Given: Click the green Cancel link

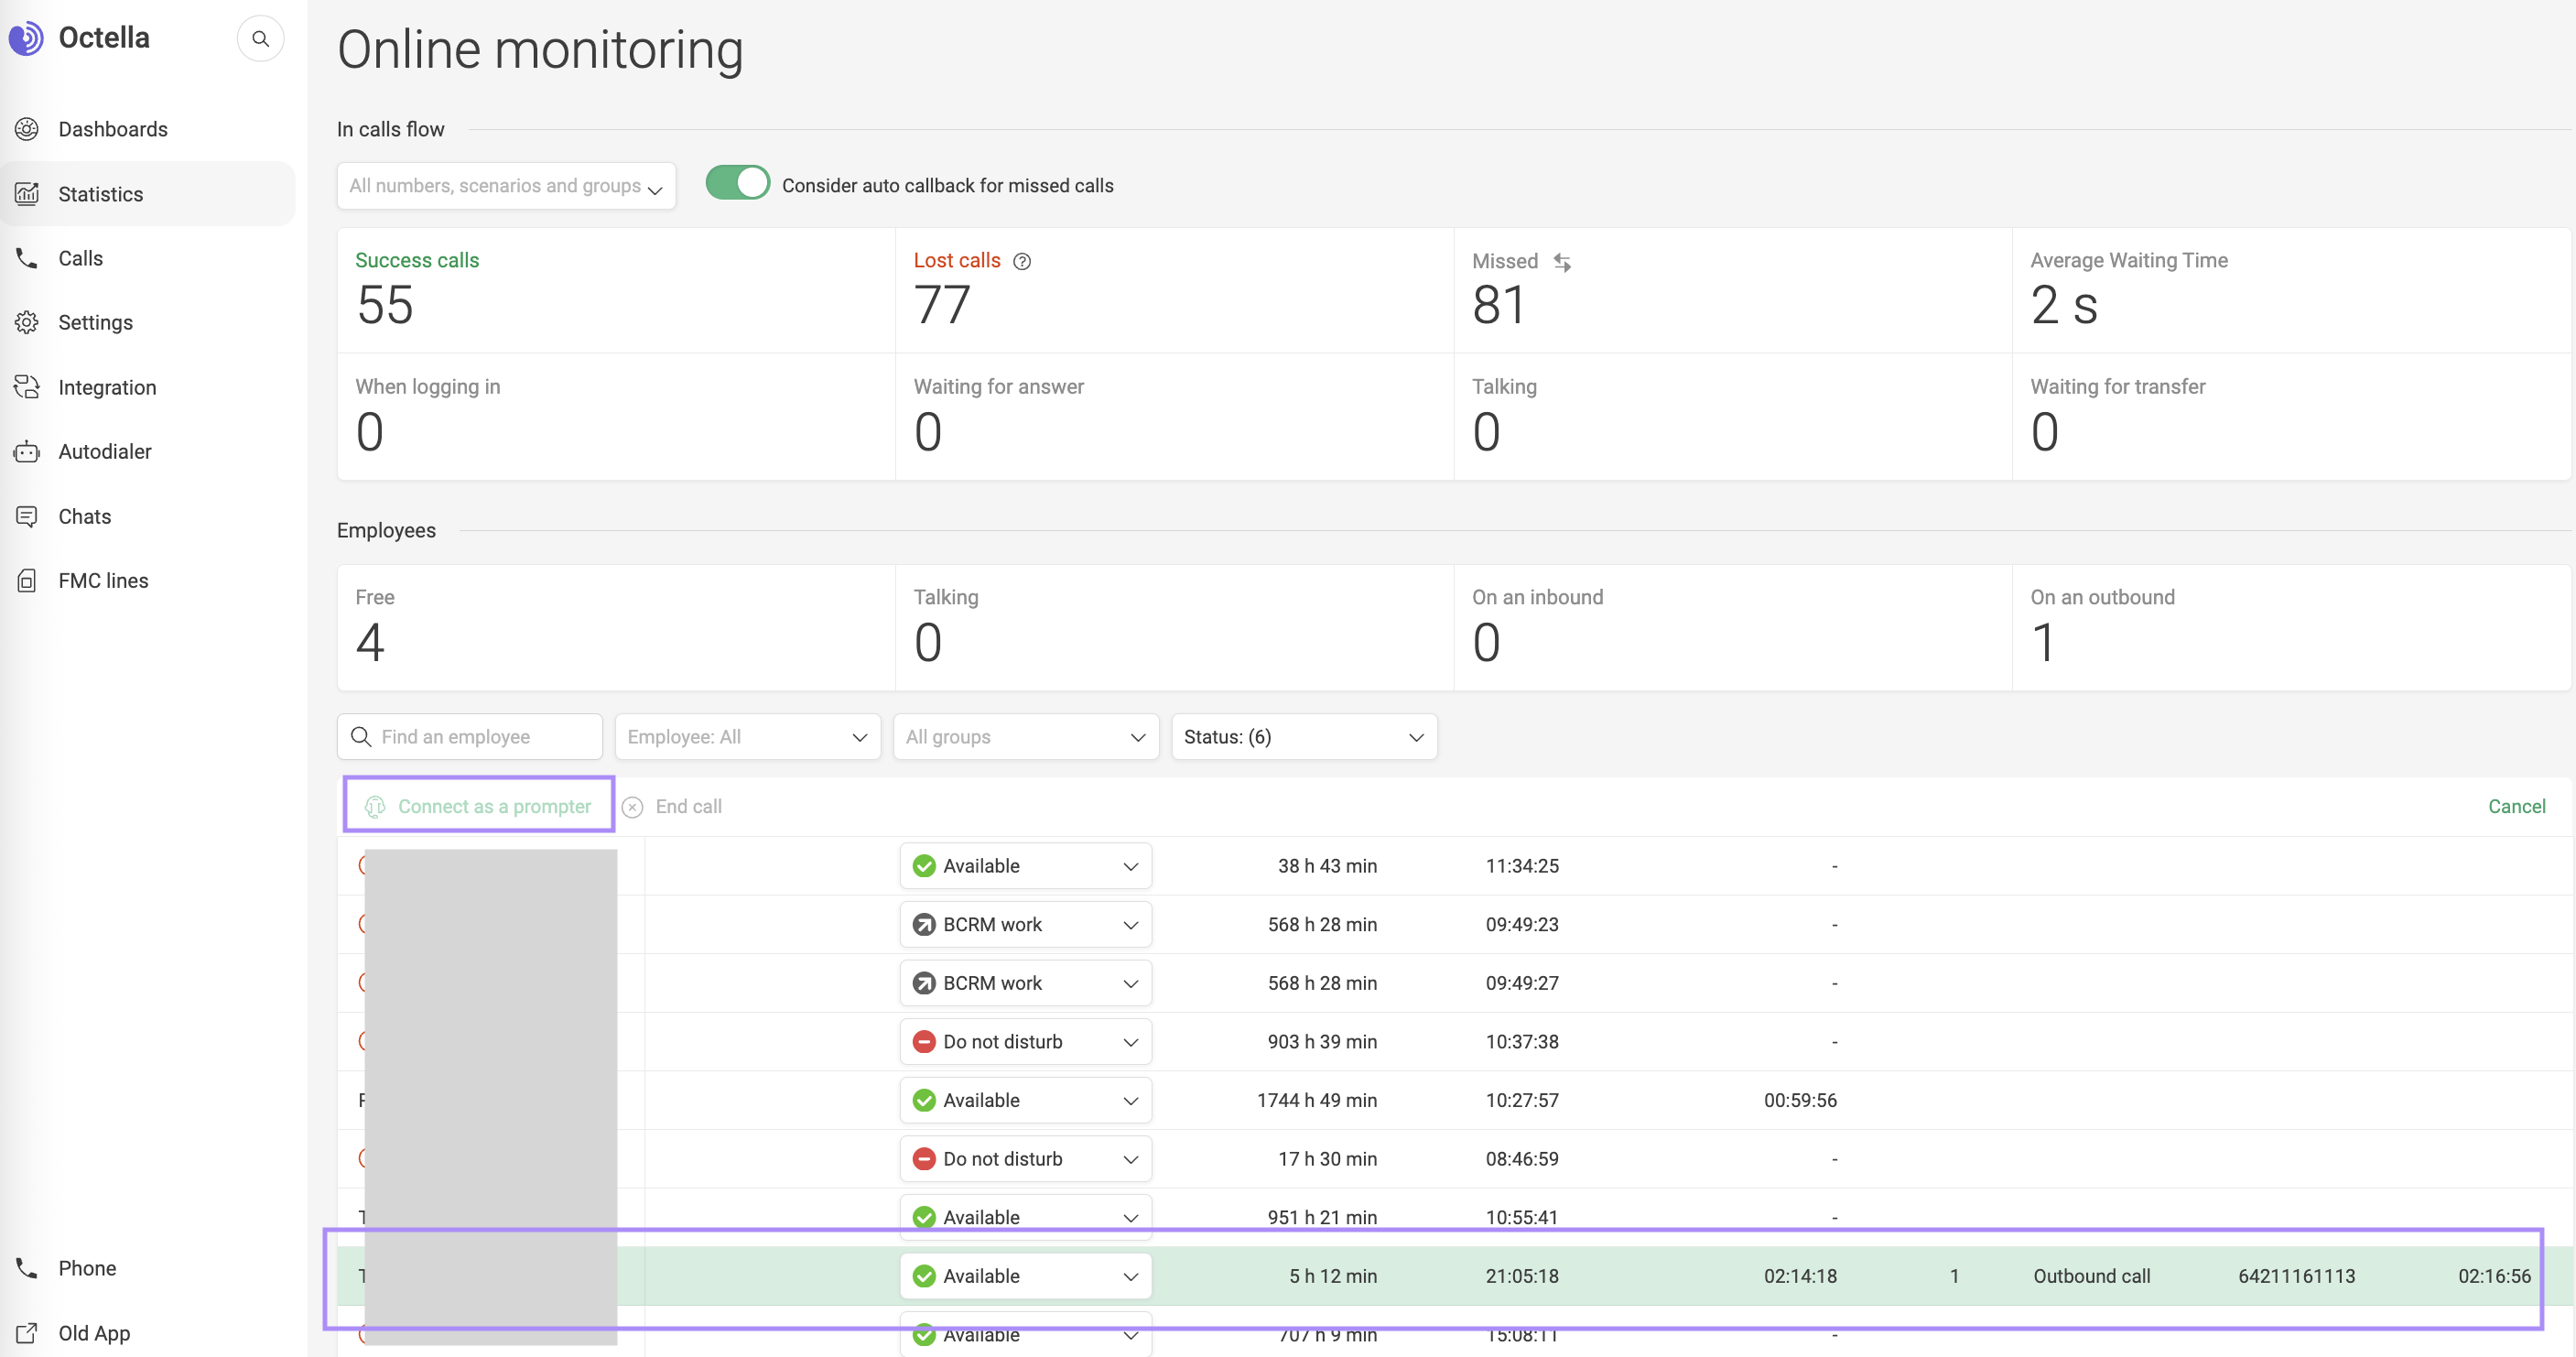Looking at the screenshot, I should 2516,806.
